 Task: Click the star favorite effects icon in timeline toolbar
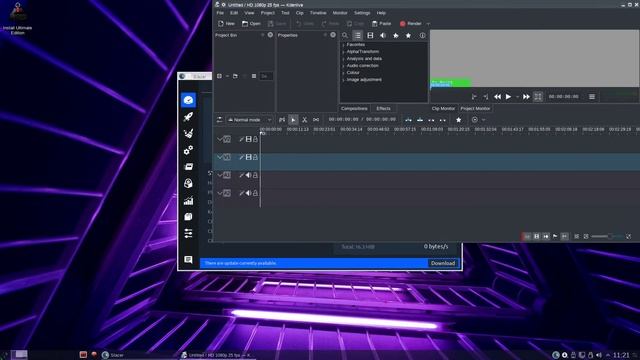click(458, 120)
